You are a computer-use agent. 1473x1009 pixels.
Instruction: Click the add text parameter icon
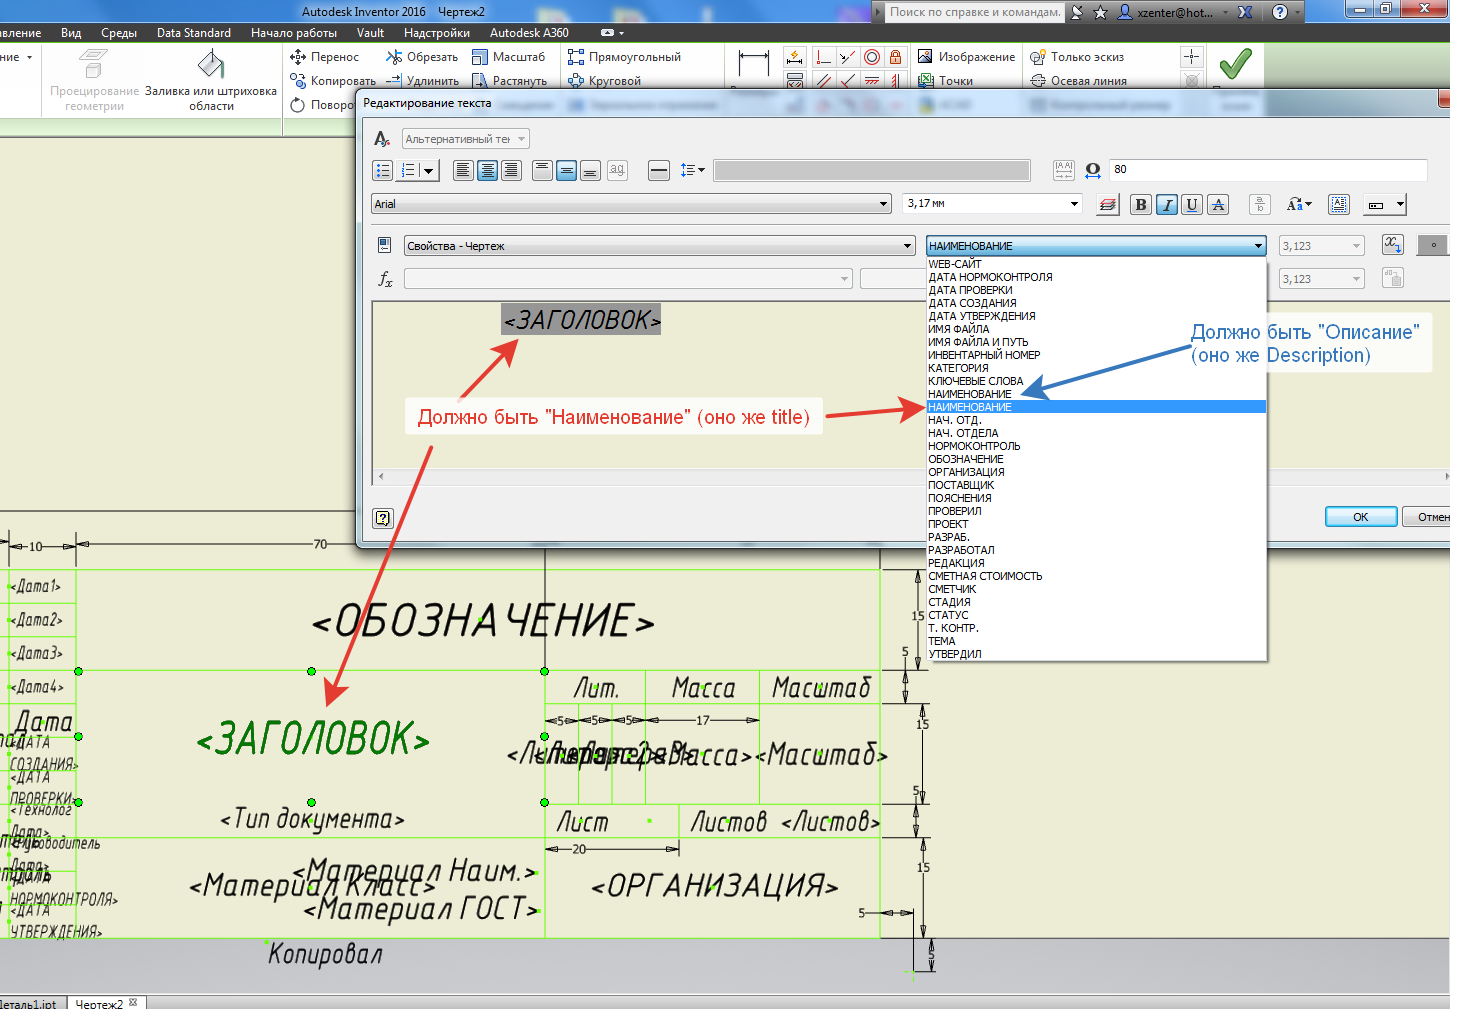pos(1392,245)
